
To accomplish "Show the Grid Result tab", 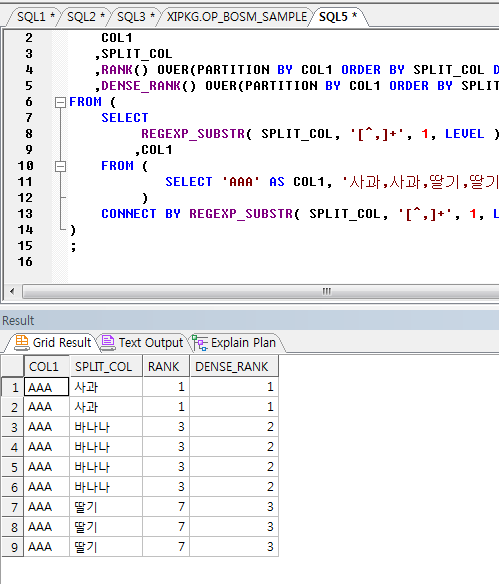I will 54,342.
